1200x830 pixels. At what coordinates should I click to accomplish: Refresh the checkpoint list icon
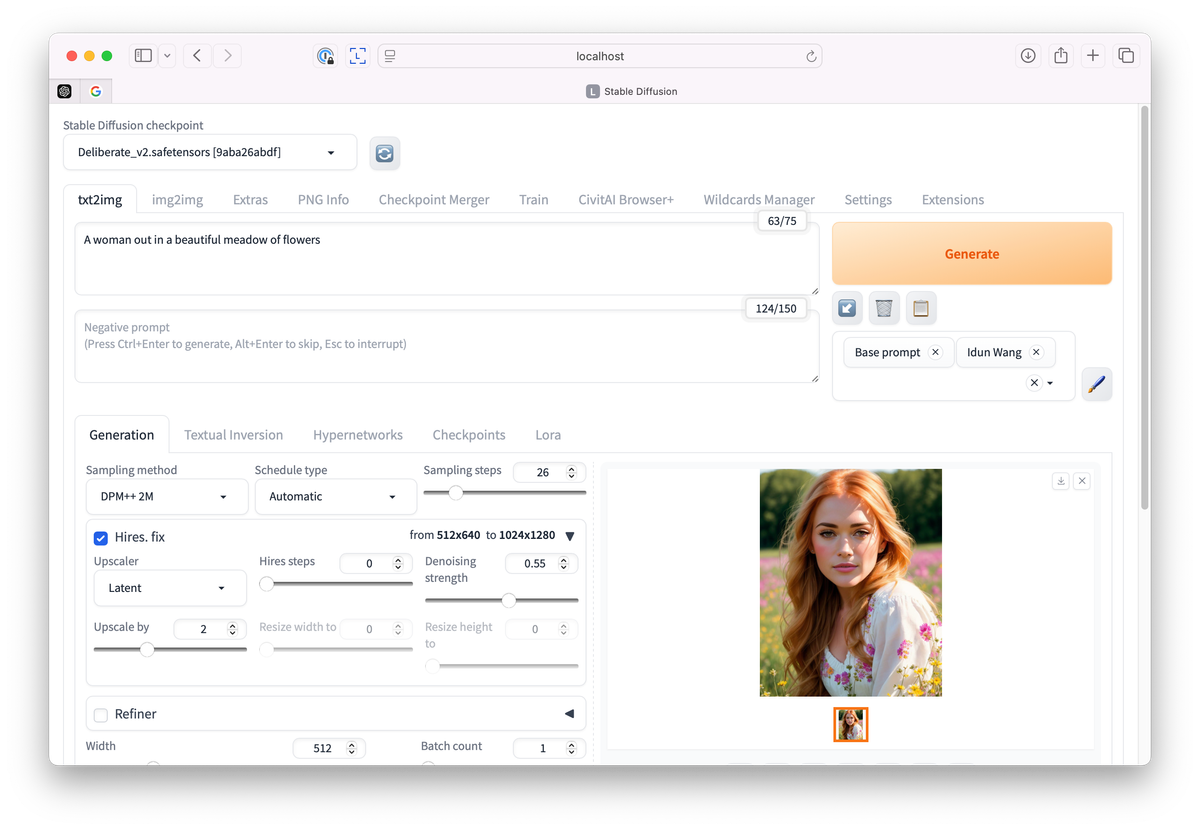point(384,153)
